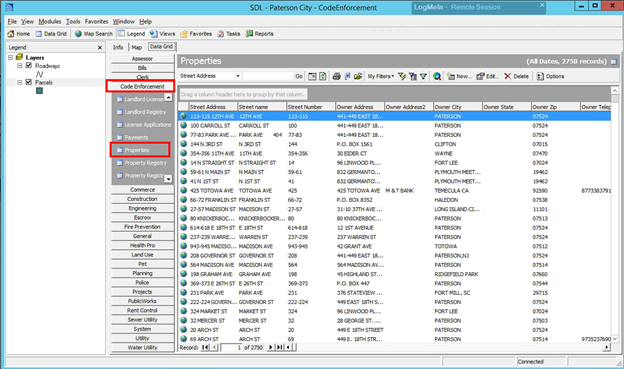
Task: Click the filter builder icon
Action: (413, 76)
